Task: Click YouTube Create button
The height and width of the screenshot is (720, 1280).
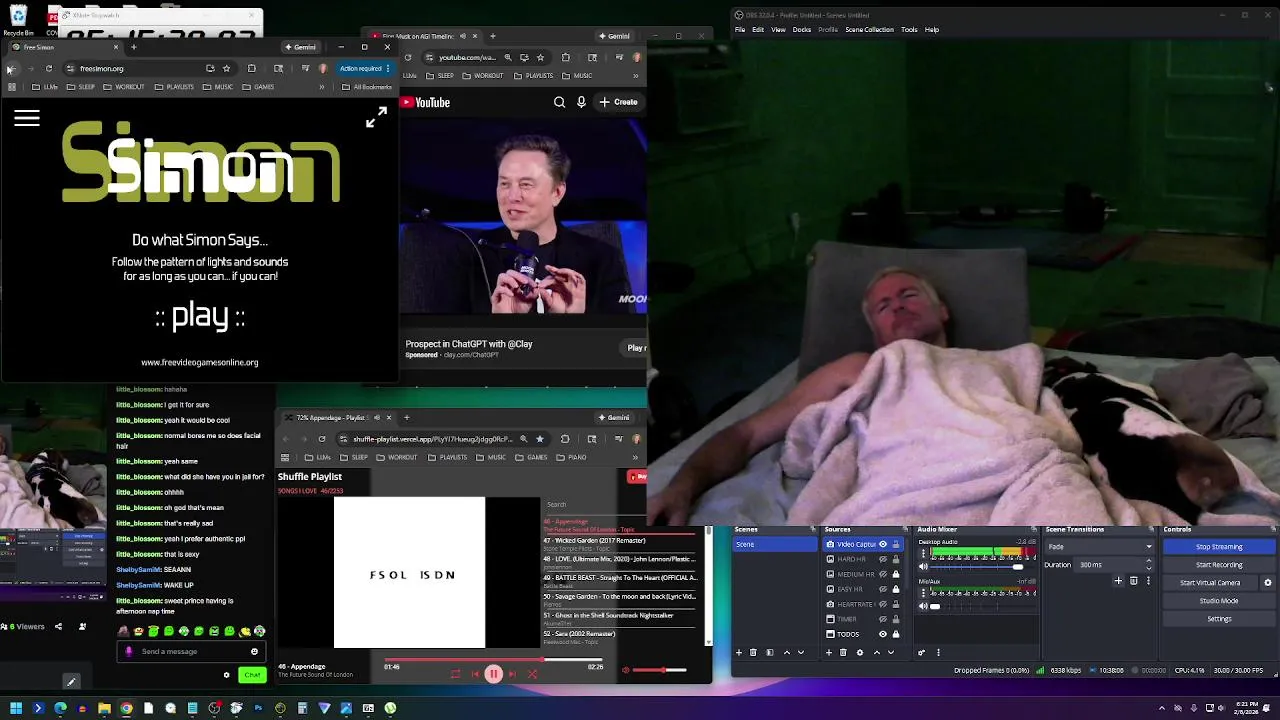Action: pos(619,102)
